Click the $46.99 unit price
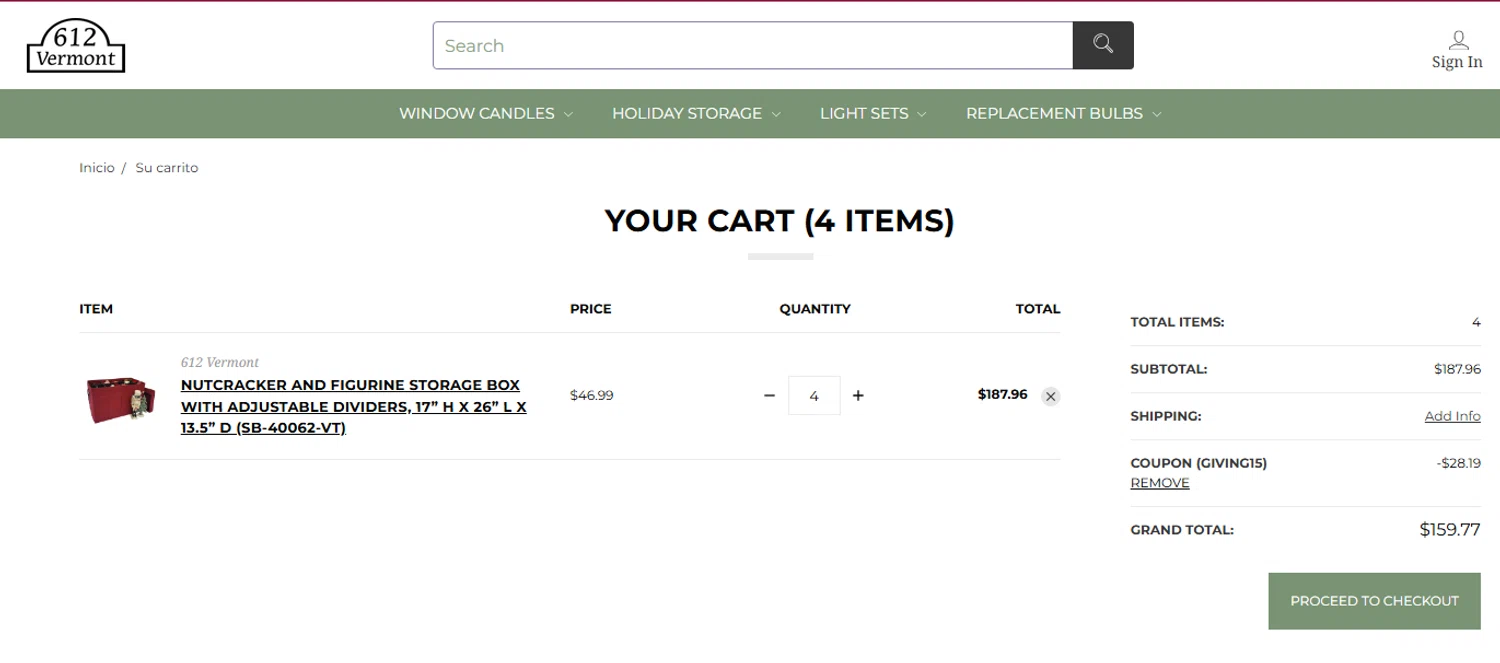1500x663 pixels. tap(592, 395)
